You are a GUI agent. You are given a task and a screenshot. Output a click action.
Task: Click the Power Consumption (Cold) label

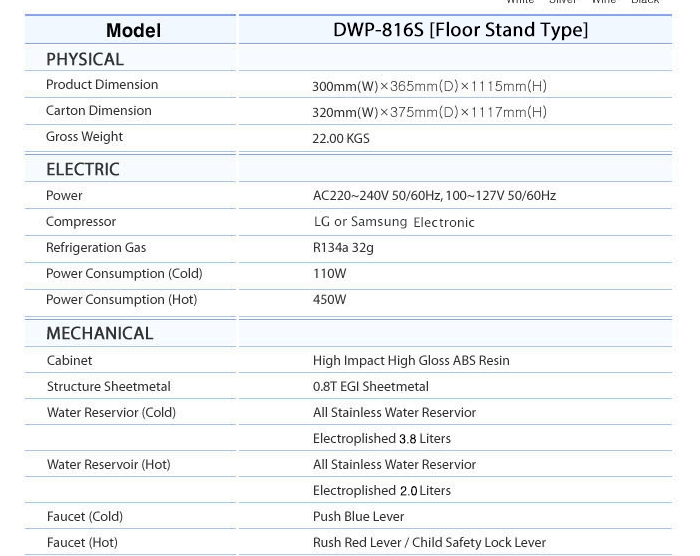[124, 274]
